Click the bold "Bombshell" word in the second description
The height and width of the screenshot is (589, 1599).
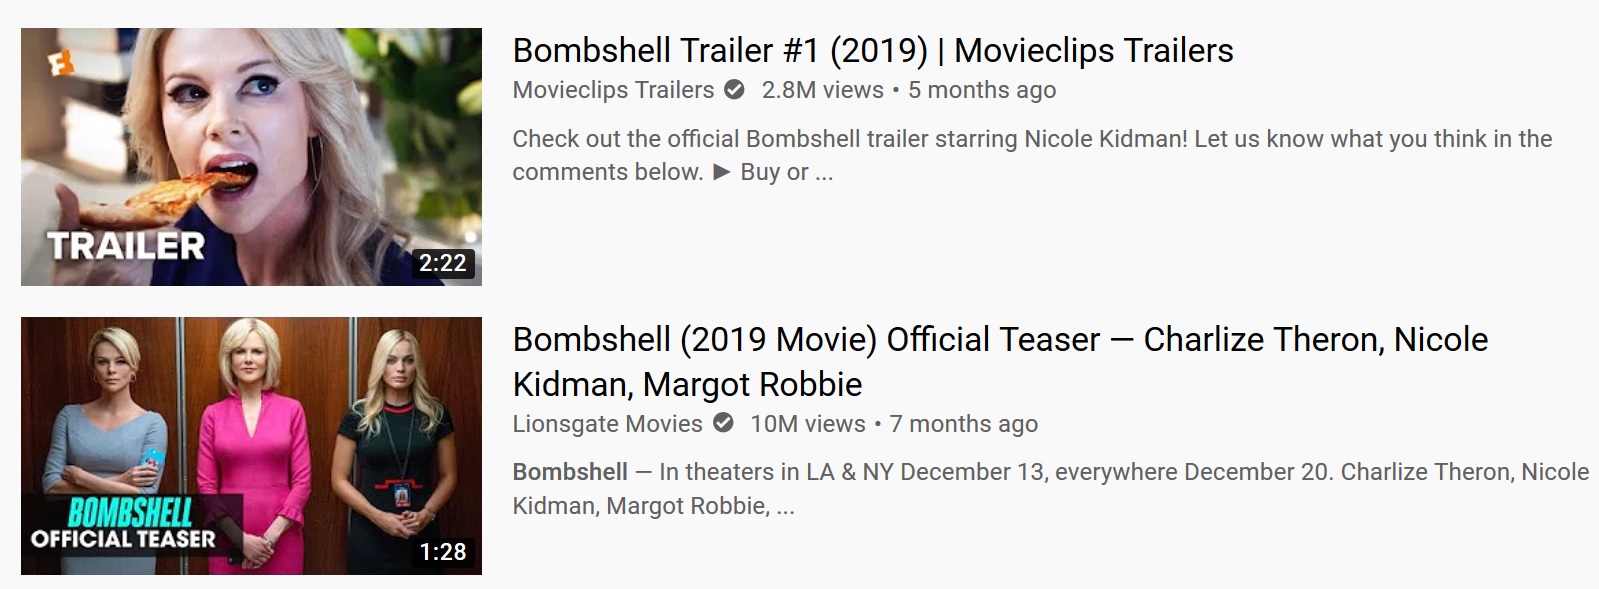coord(570,472)
